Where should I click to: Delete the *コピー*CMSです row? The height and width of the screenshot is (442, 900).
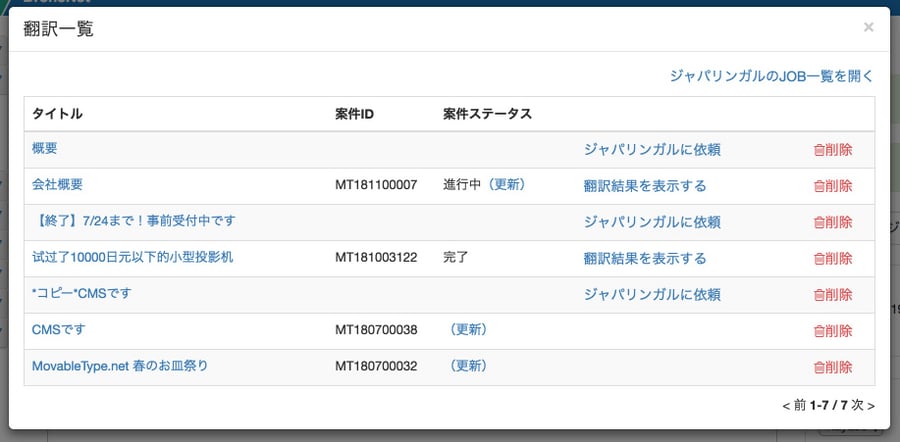point(833,295)
